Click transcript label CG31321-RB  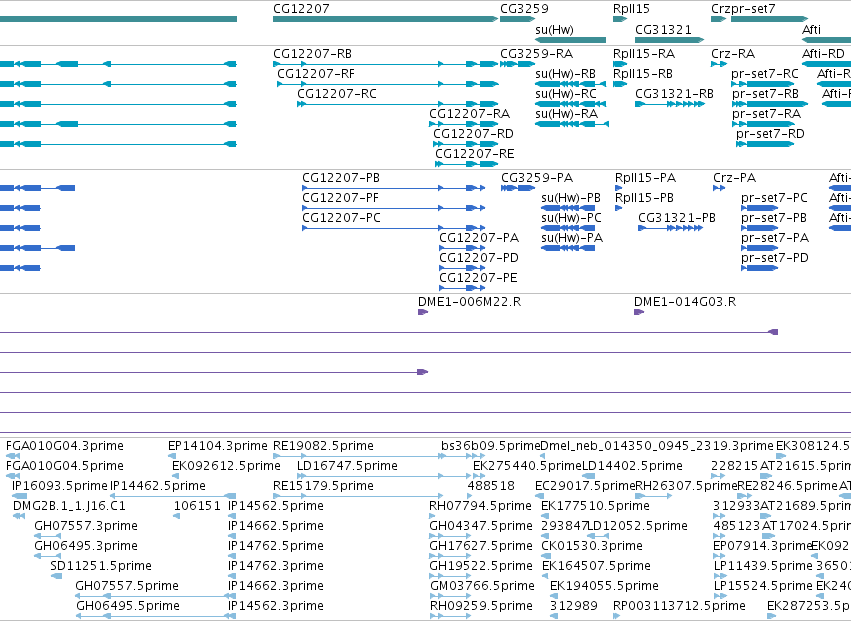(674, 94)
